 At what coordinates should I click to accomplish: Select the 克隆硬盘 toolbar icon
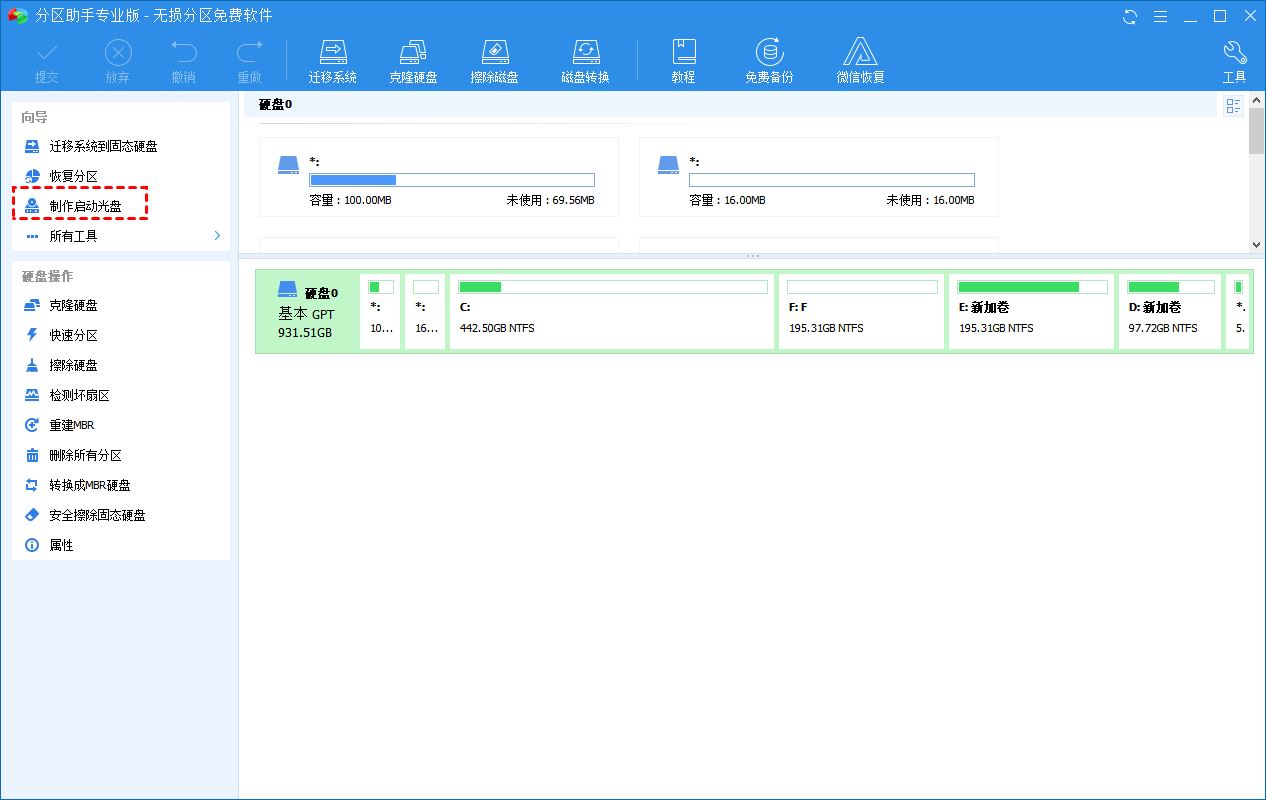[414, 58]
